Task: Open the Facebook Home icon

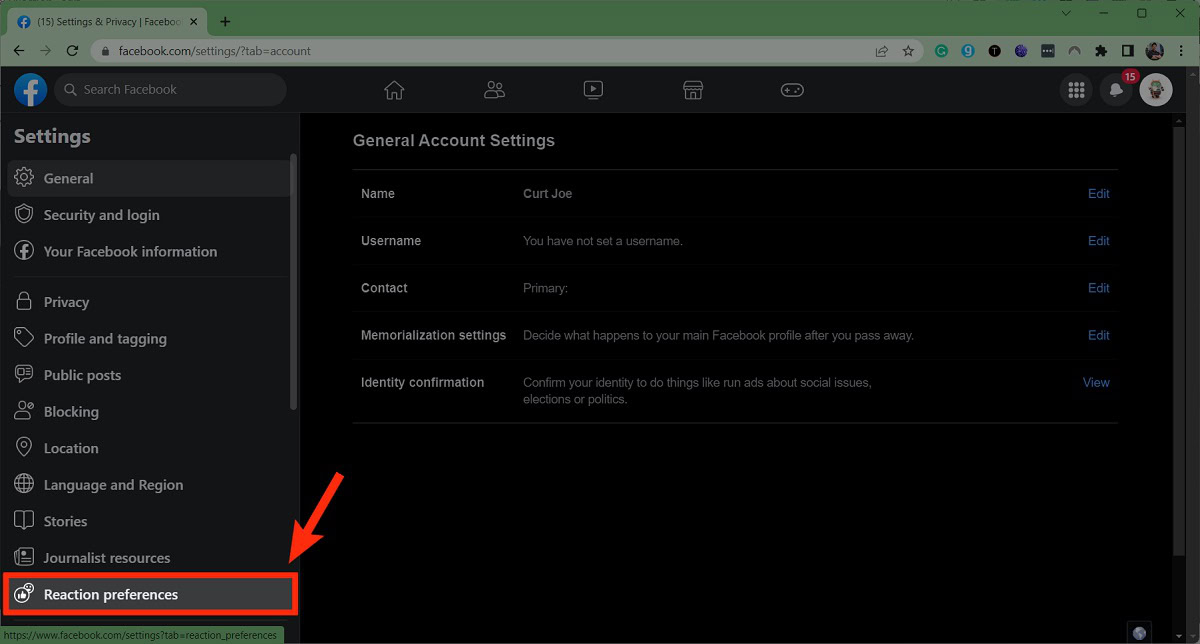Action: [394, 90]
